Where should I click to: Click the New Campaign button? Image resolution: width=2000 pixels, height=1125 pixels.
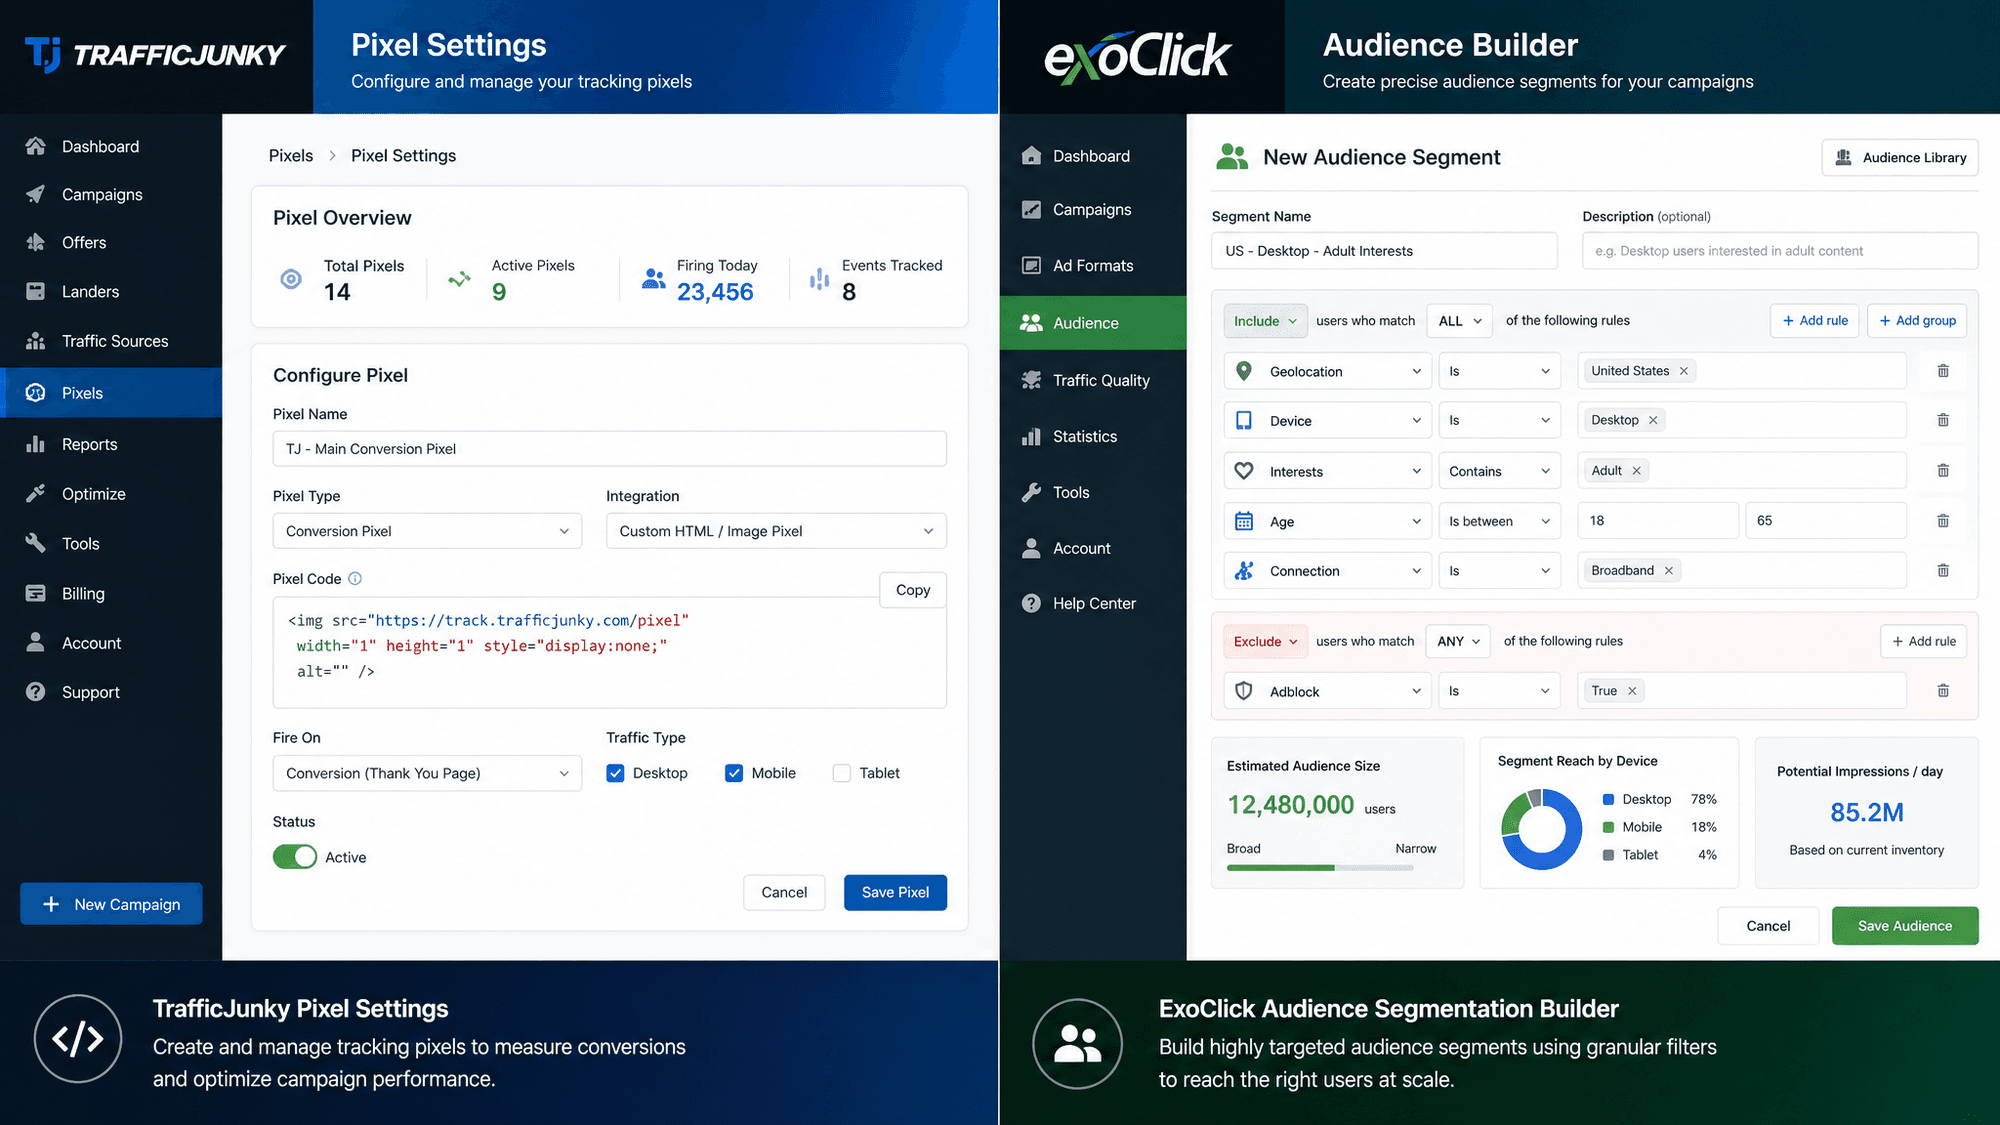111,904
